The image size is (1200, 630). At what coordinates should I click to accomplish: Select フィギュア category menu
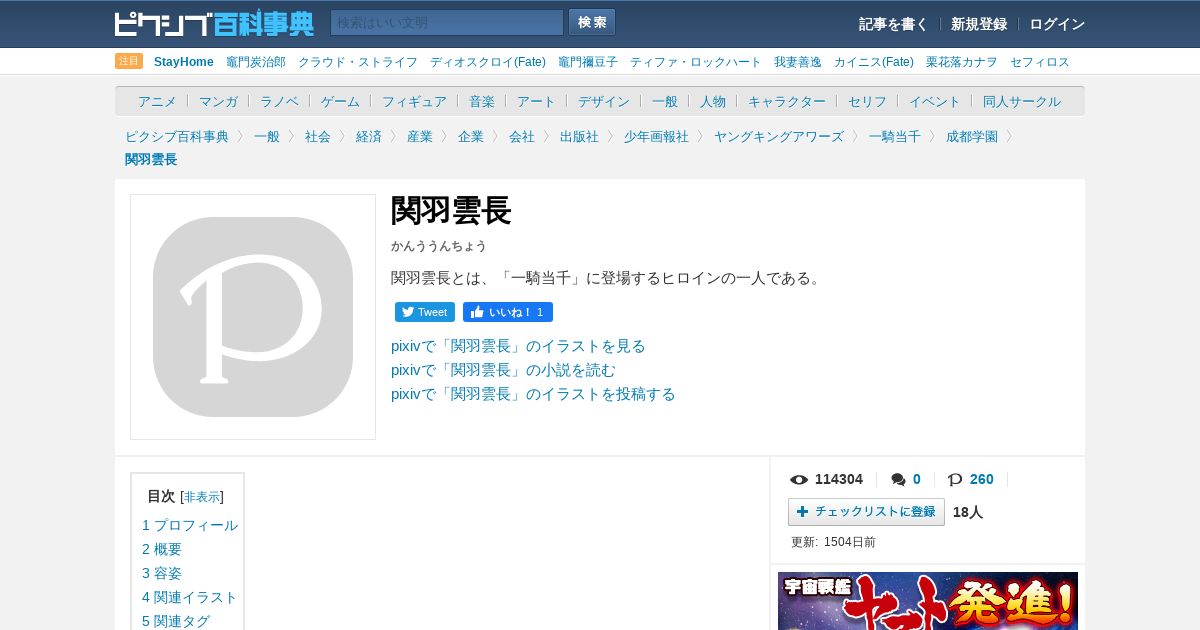point(414,101)
